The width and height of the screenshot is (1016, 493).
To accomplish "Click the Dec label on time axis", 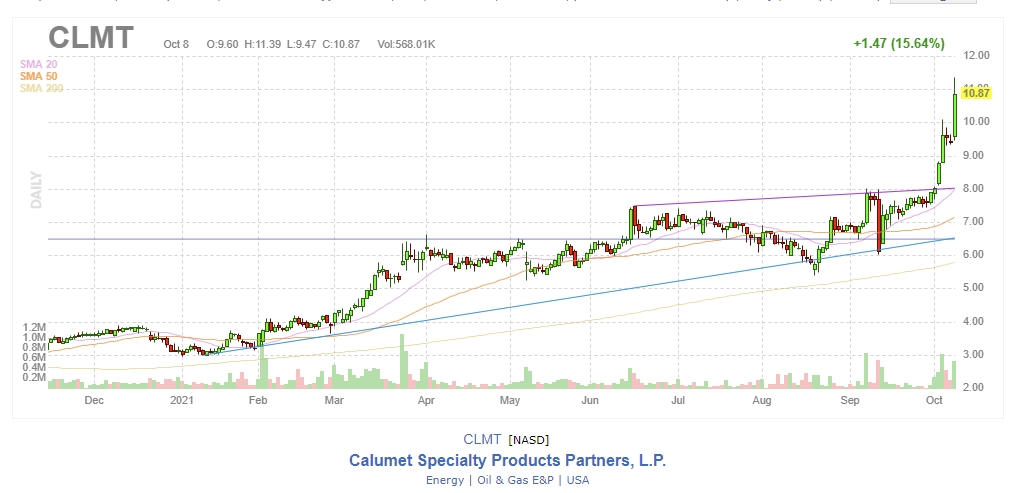I will [95, 401].
